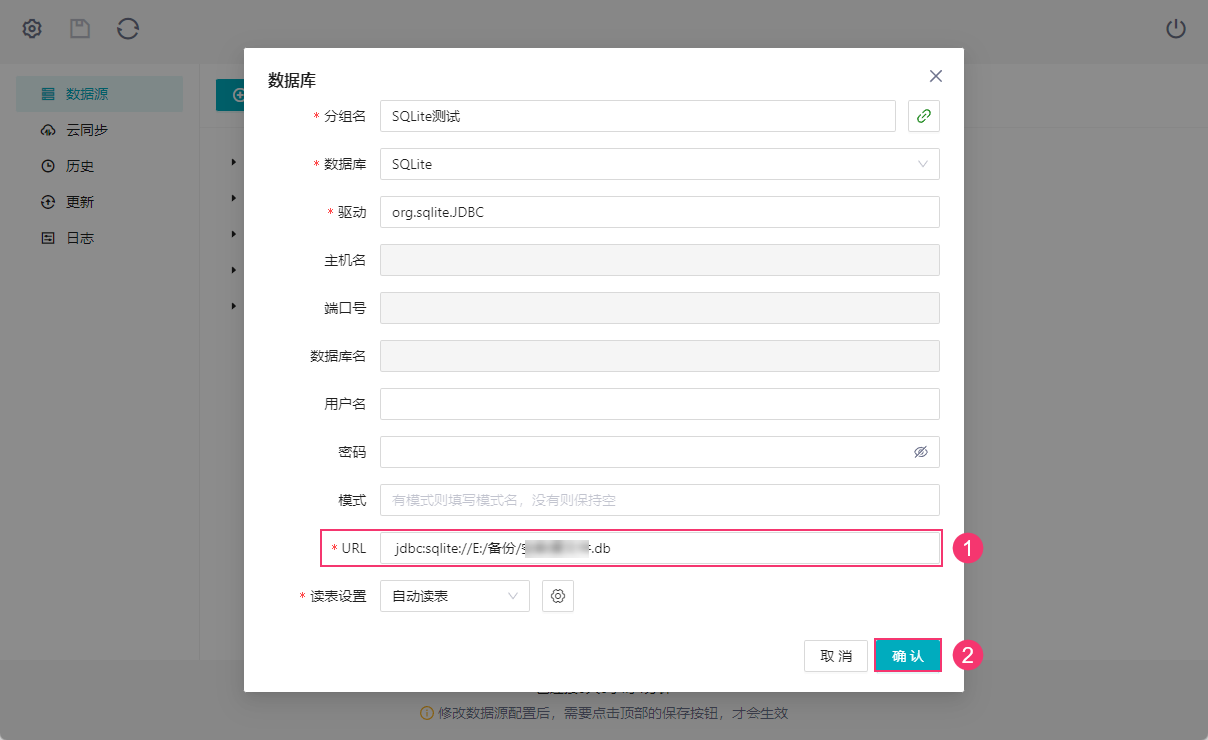Click the 数据源 database icon
The image size is (1208, 740).
pyautogui.click(x=47, y=94)
